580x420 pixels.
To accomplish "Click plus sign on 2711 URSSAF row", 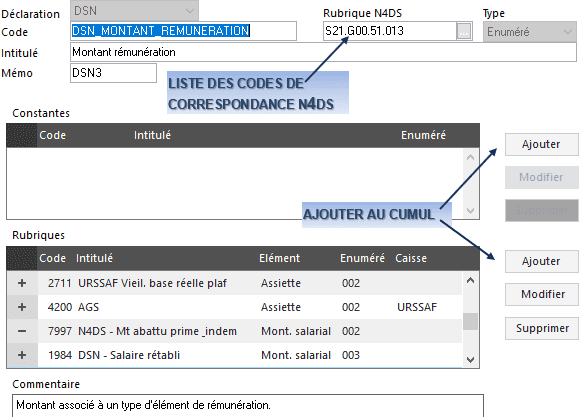I will (x=22, y=283).
